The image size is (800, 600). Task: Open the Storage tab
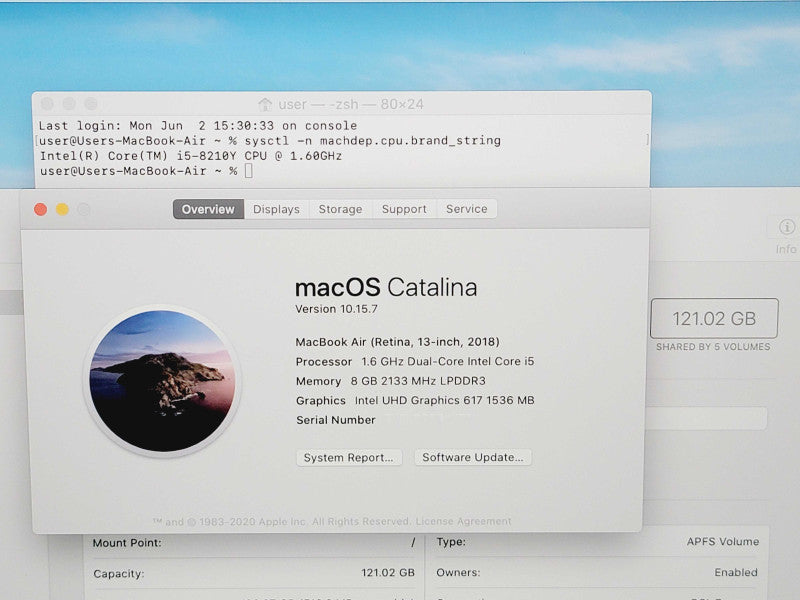click(x=340, y=209)
